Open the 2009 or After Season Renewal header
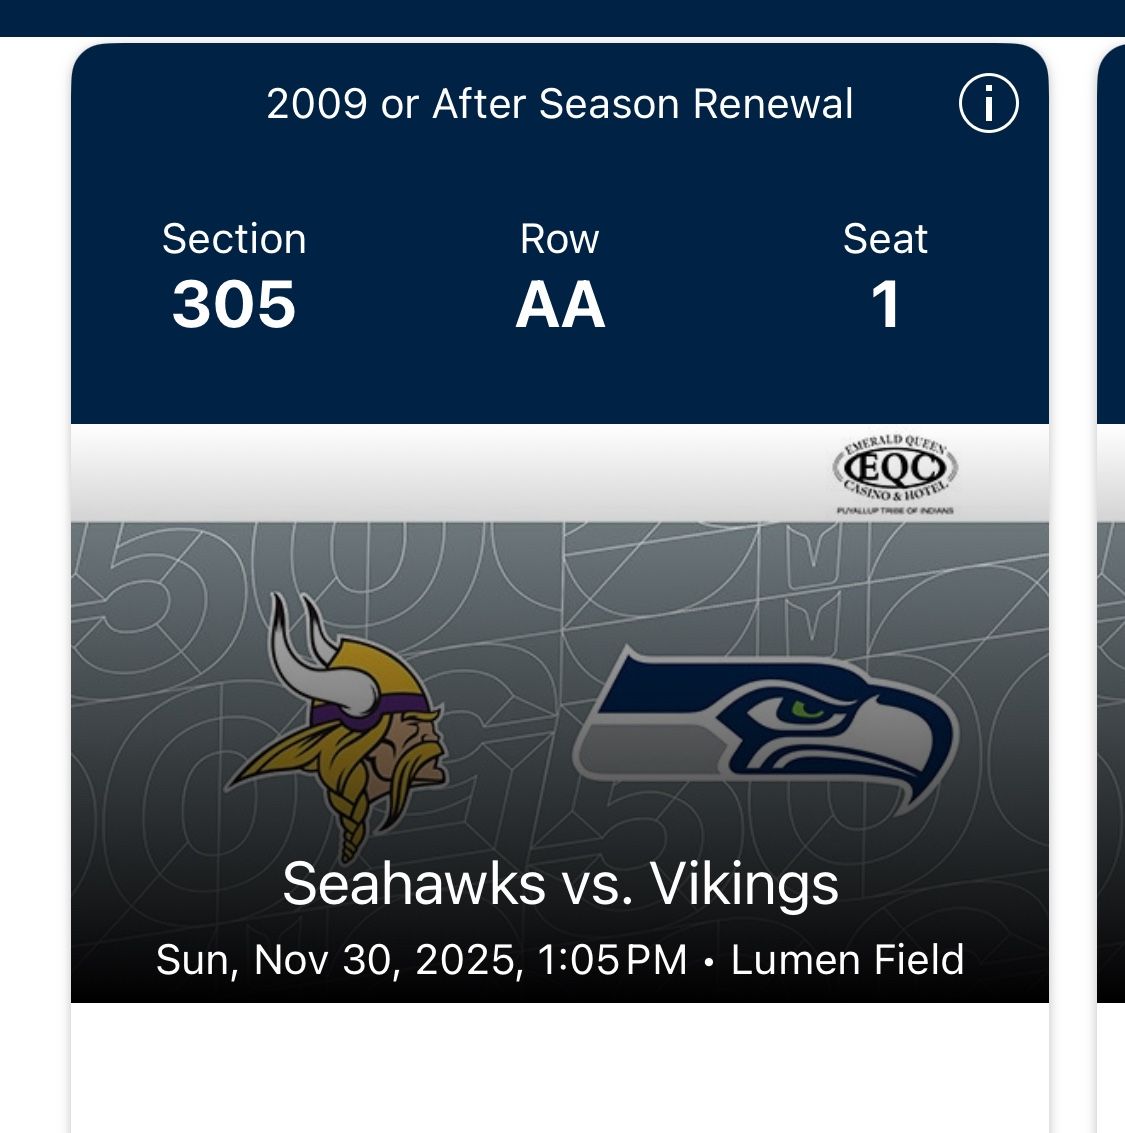This screenshot has height=1133, width=1125. pyautogui.click(x=560, y=101)
